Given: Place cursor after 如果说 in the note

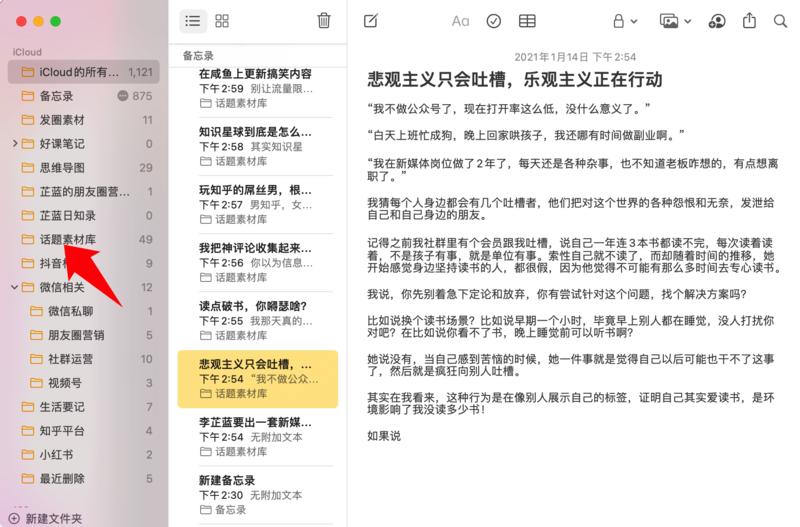Looking at the screenshot, I should click(x=403, y=436).
